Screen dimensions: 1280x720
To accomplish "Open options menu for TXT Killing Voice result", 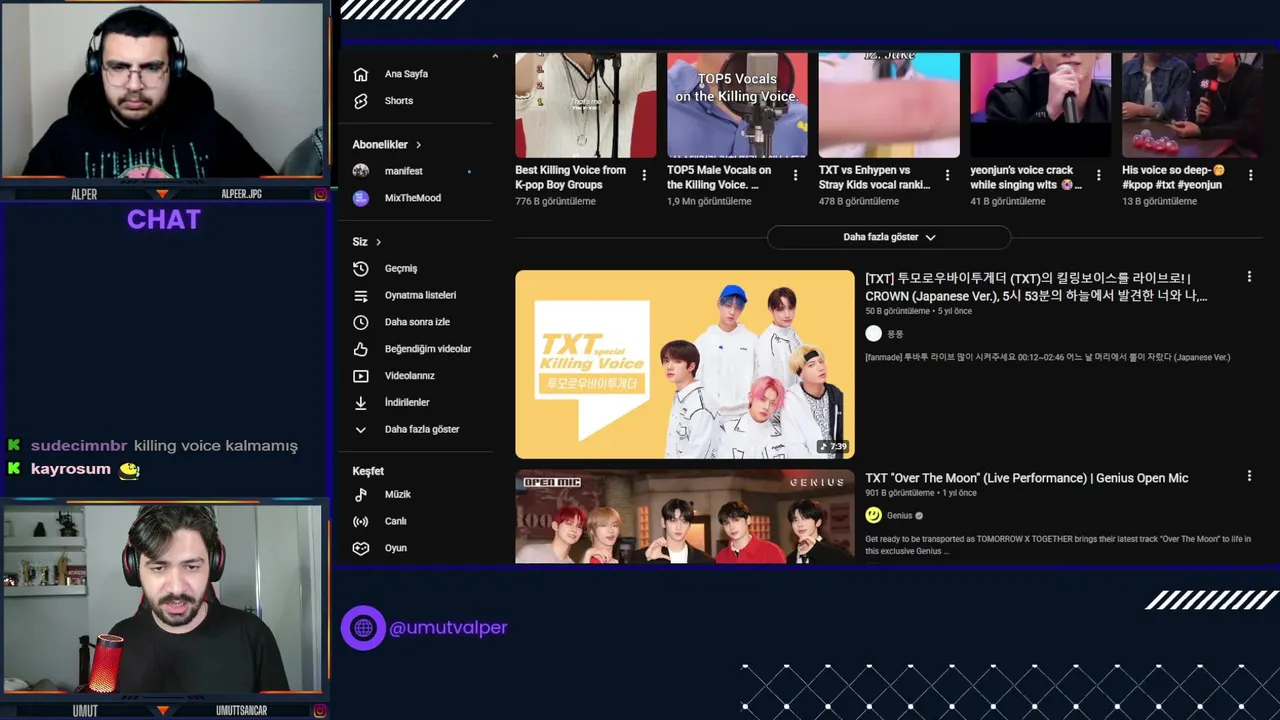I will pyautogui.click(x=1249, y=277).
